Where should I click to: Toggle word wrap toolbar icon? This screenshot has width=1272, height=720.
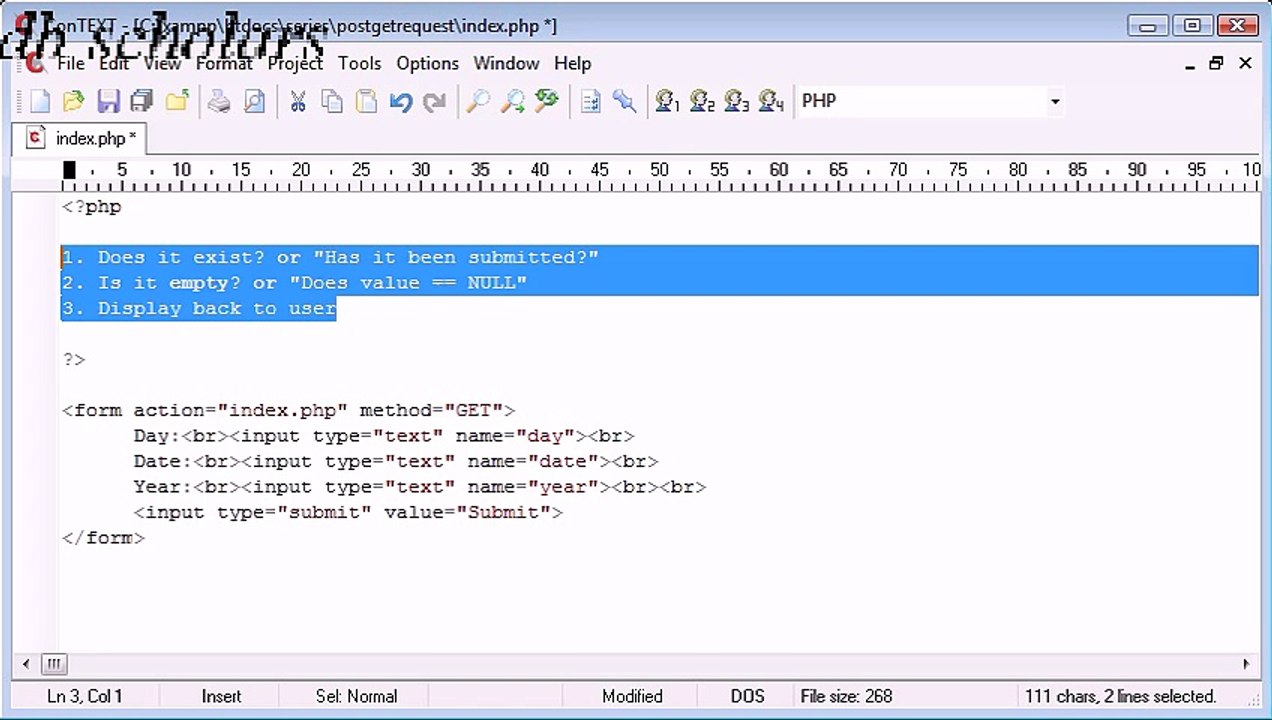[x=590, y=101]
